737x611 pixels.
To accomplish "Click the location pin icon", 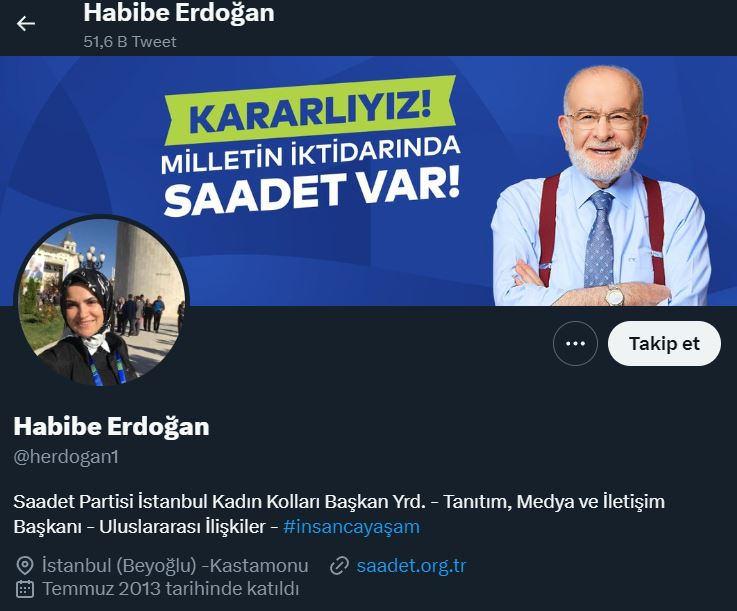I will click(24, 565).
